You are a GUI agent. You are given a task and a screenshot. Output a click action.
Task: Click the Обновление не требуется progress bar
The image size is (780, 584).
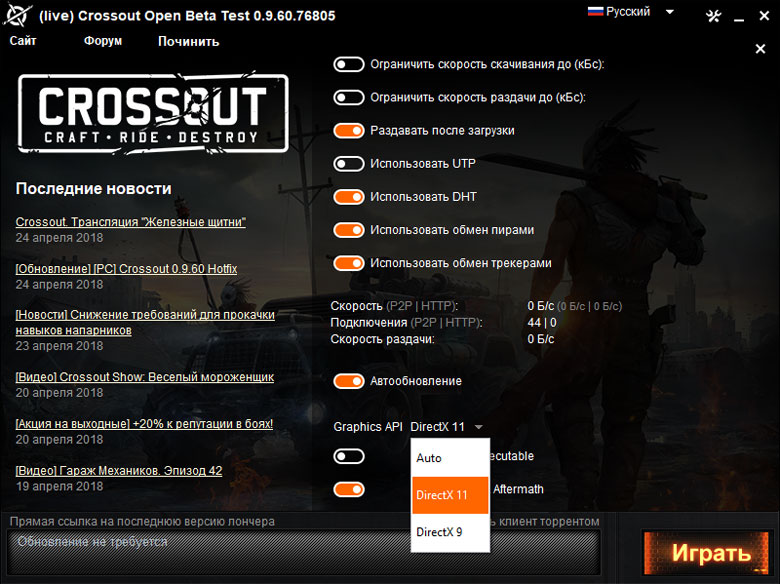304,552
